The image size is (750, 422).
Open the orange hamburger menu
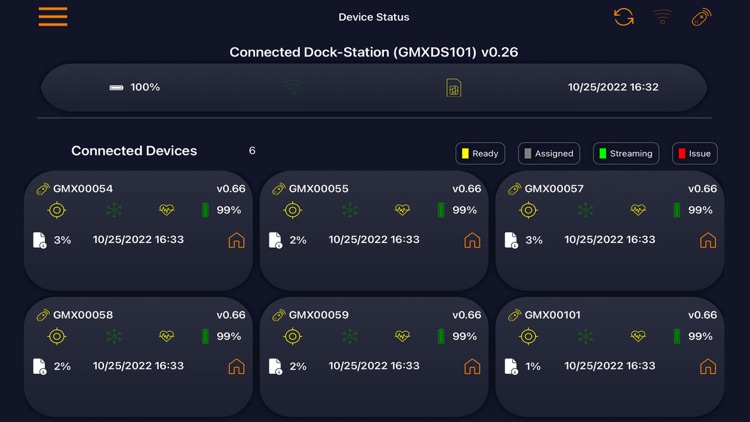(53, 17)
